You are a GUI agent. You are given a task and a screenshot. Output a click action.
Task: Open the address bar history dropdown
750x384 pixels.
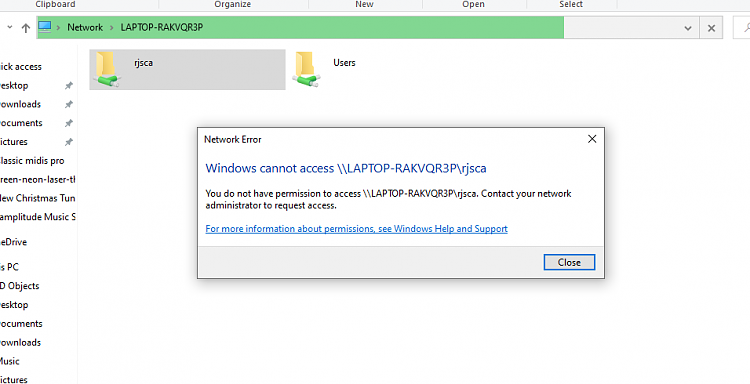pyautogui.click(x=688, y=28)
